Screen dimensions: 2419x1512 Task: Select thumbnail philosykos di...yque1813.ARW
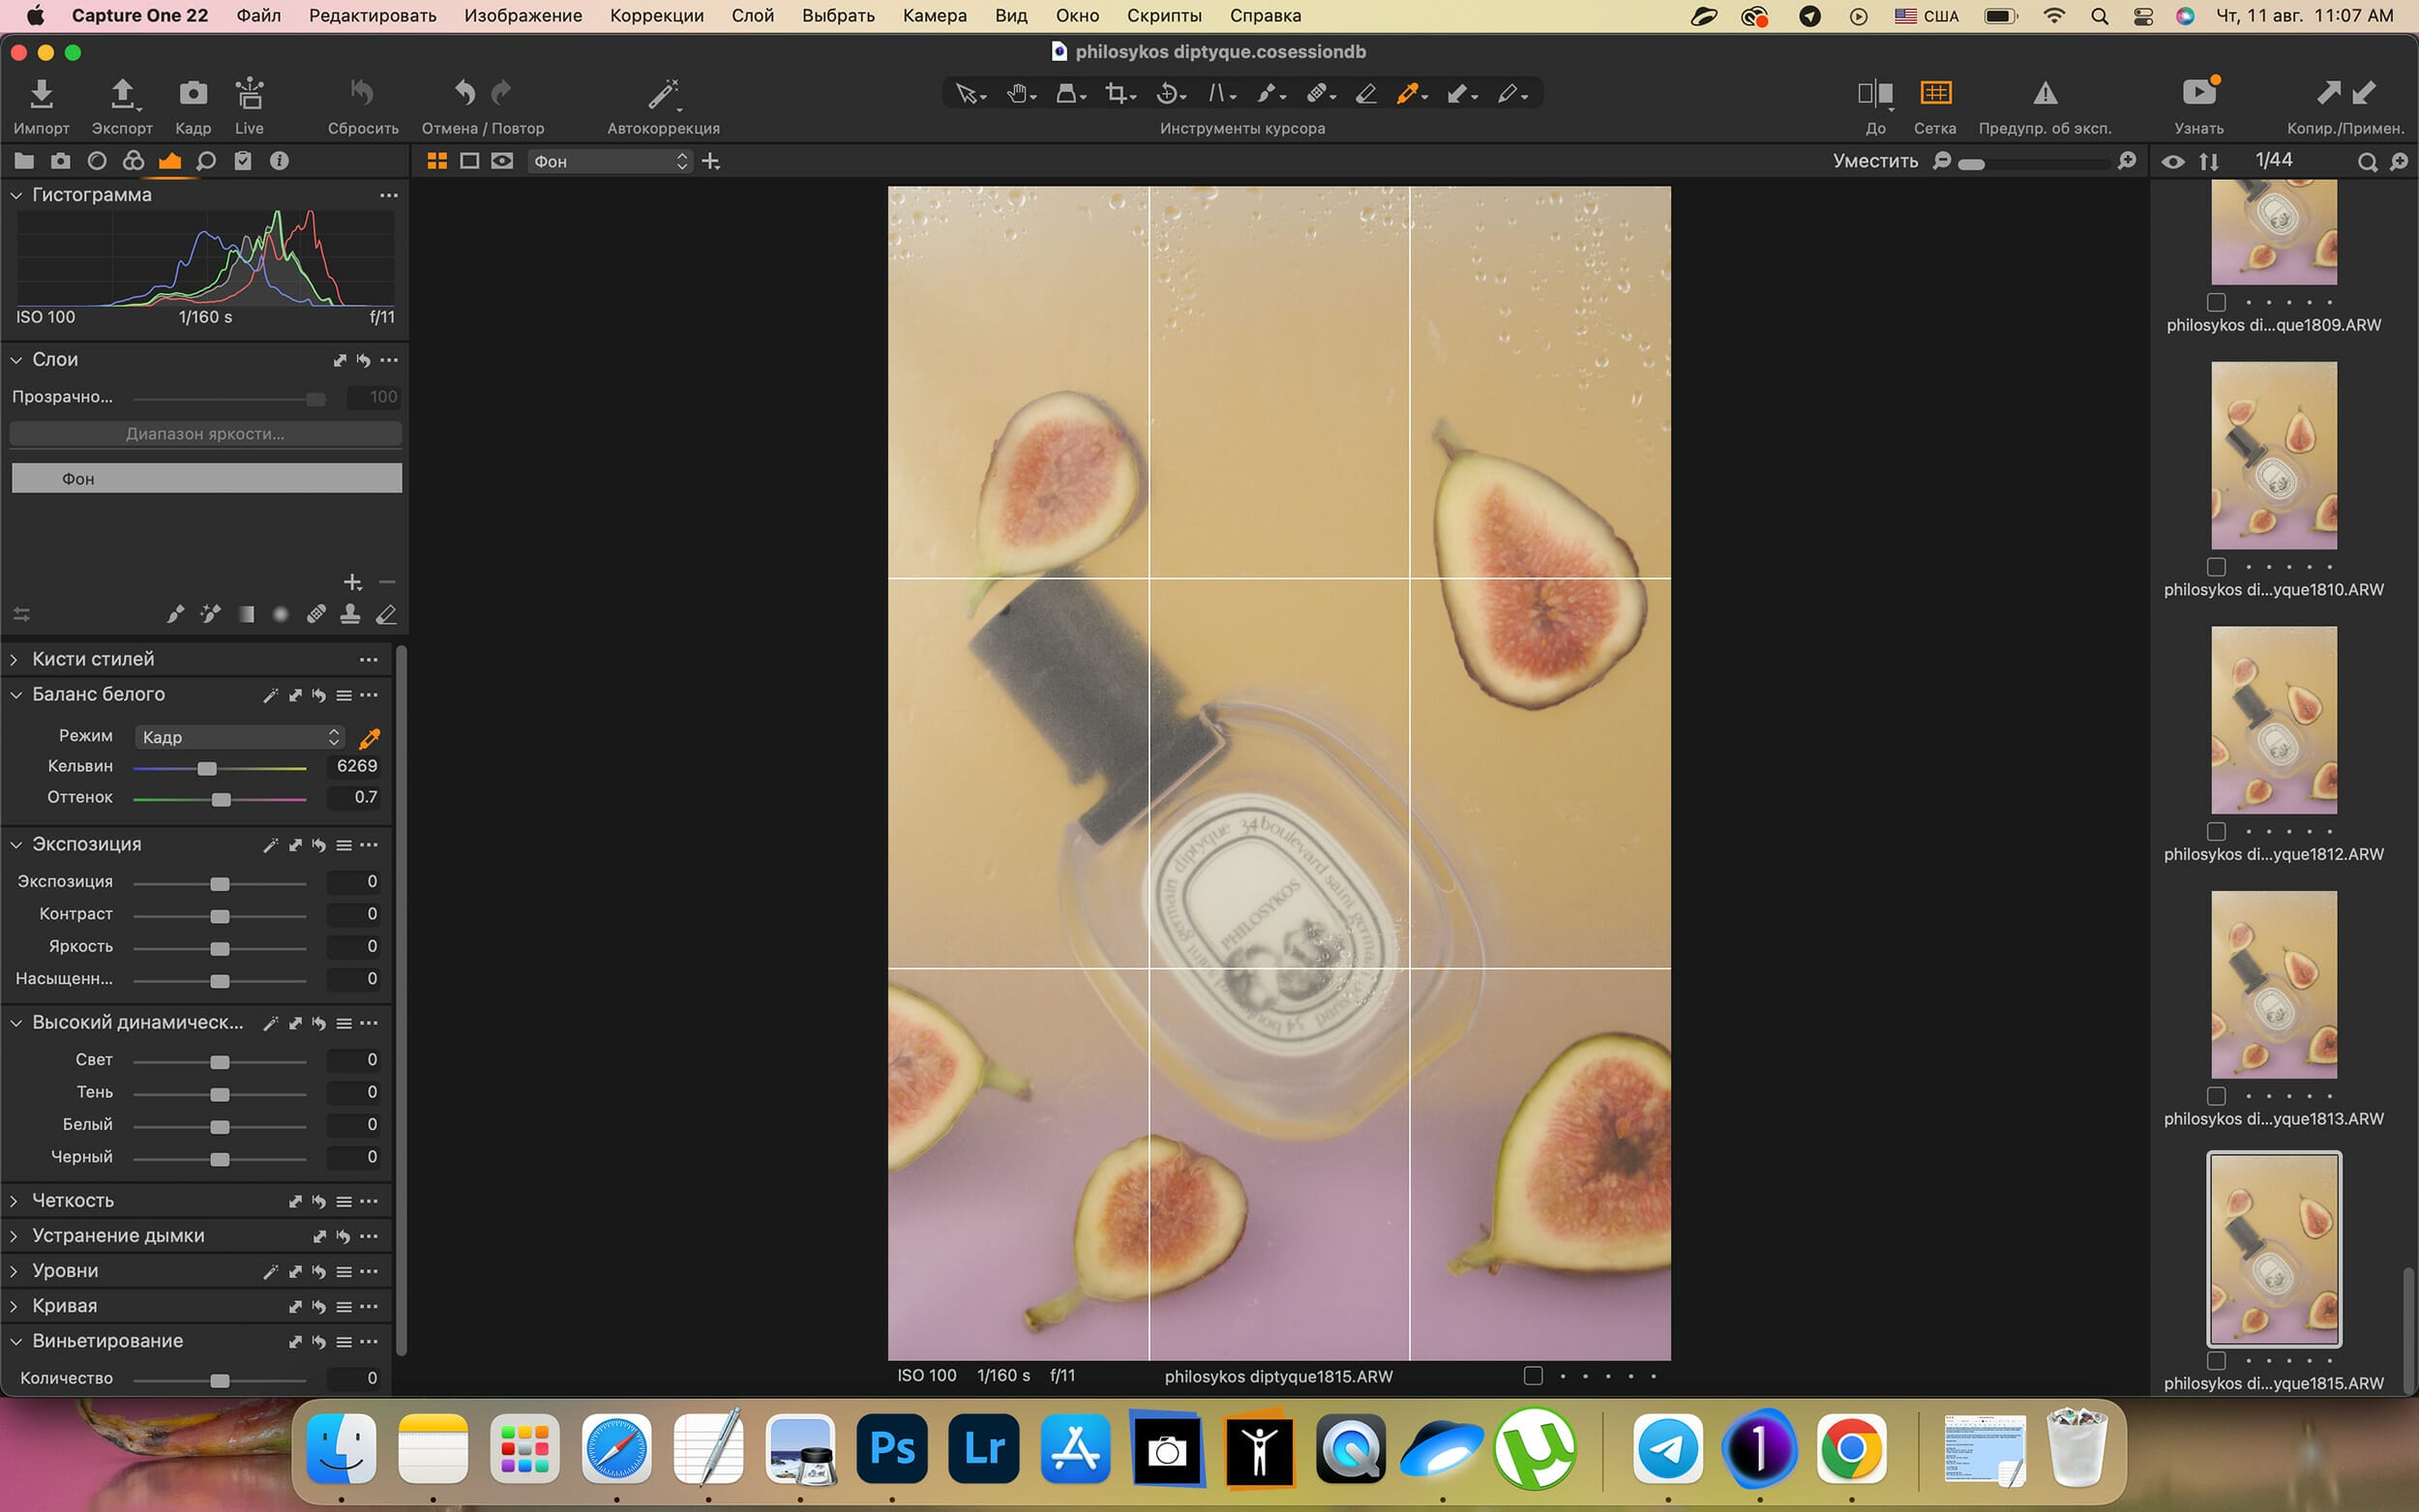coord(2274,985)
